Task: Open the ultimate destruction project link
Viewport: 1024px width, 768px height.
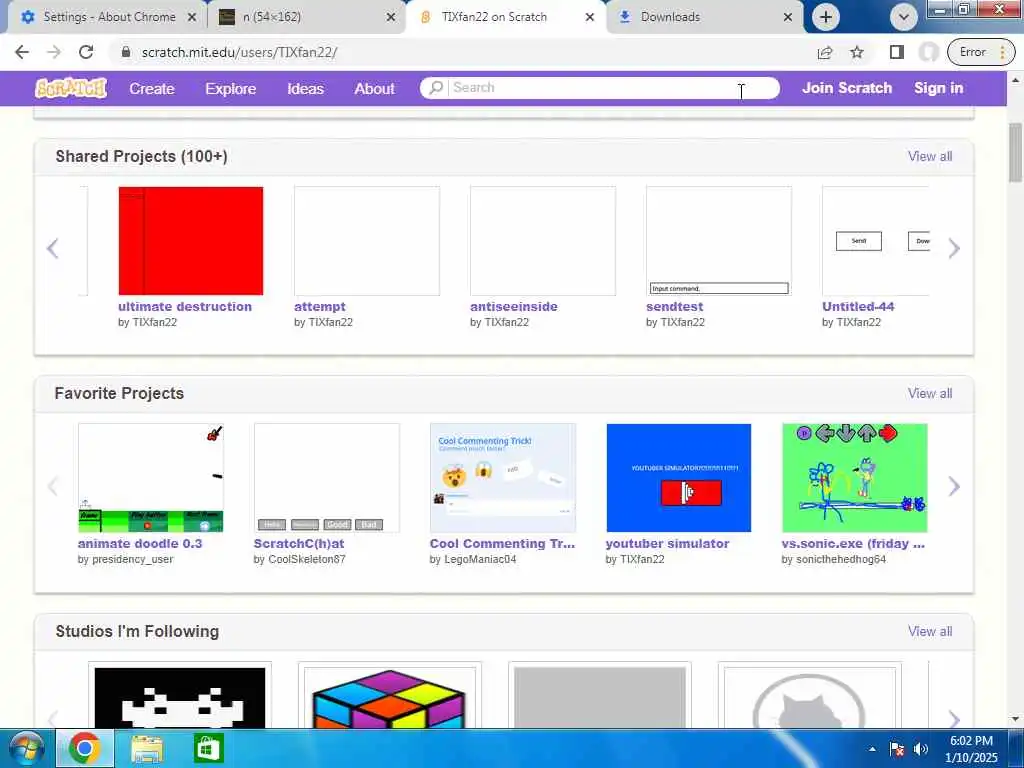Action: (x=185, y=306)
